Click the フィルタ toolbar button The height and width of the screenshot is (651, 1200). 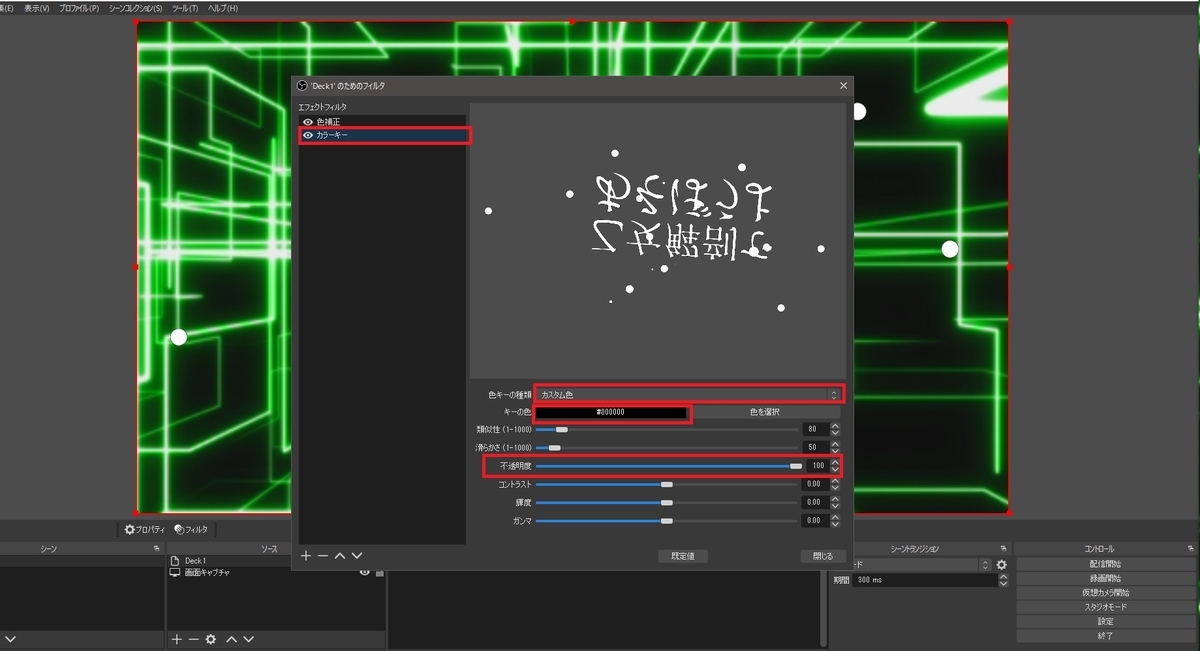191,529
